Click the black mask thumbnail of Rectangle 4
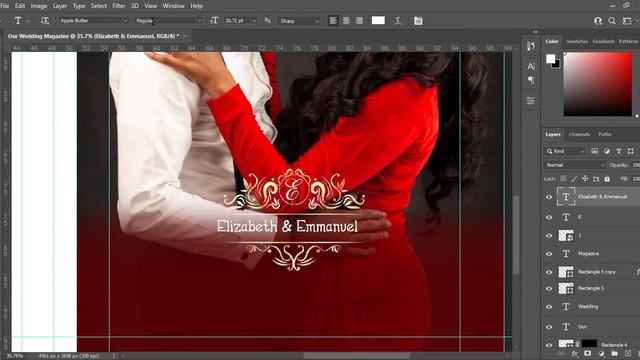This screenshot has height=360, width=640. (589, 344)
